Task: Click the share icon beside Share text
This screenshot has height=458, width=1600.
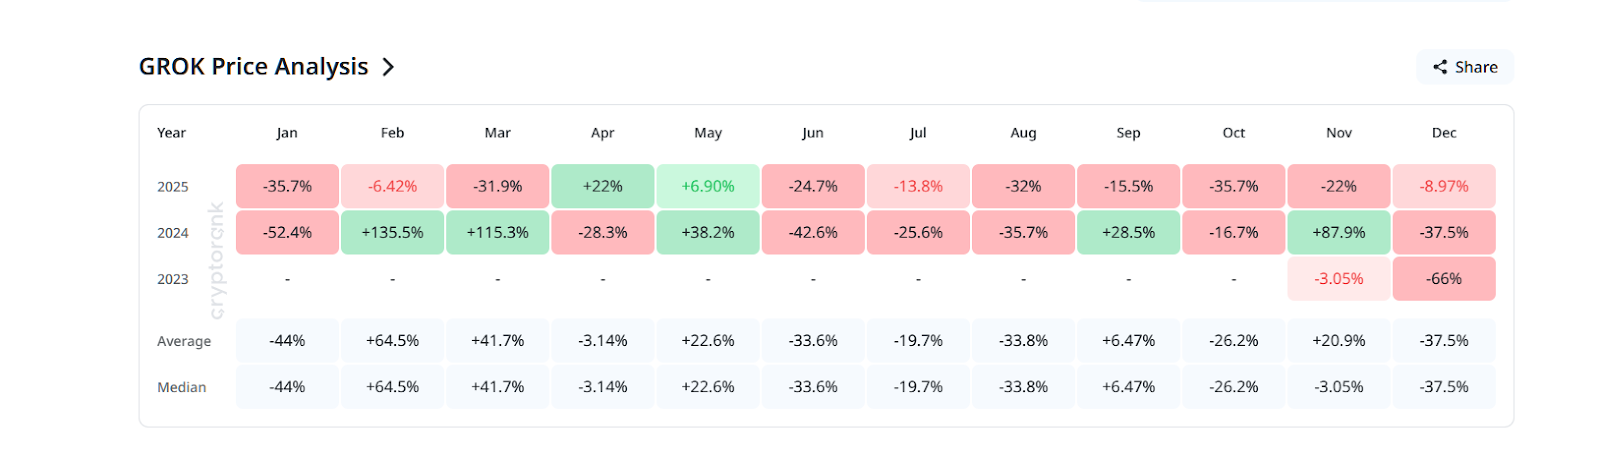Action: coord(1440,67)
